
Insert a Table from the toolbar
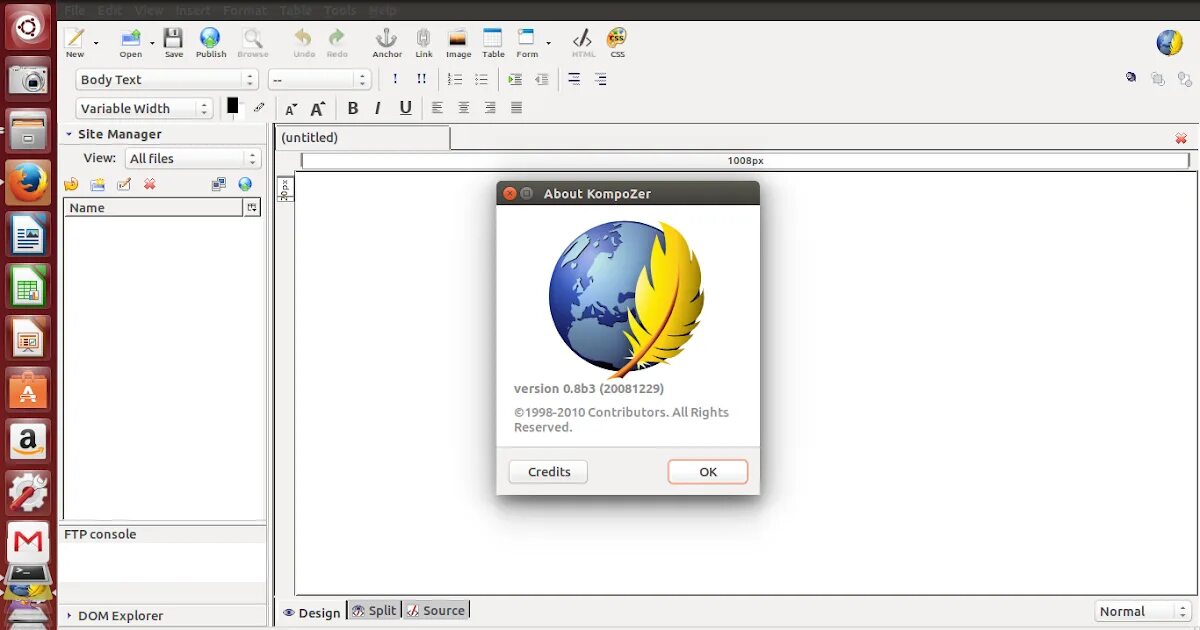(493, 41)
